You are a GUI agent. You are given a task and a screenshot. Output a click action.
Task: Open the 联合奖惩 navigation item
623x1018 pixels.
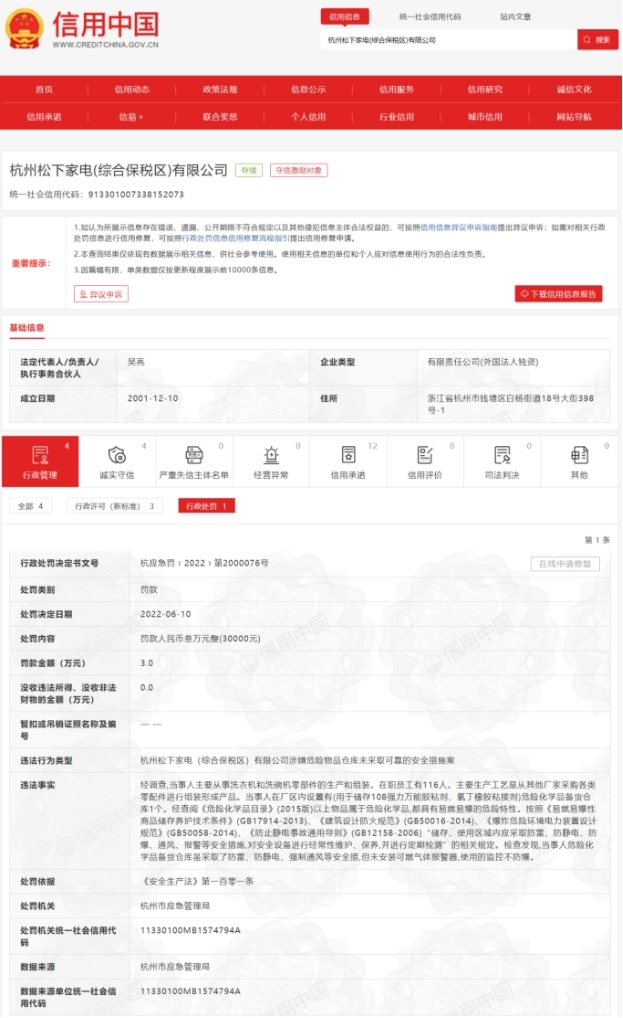point(220,117)
